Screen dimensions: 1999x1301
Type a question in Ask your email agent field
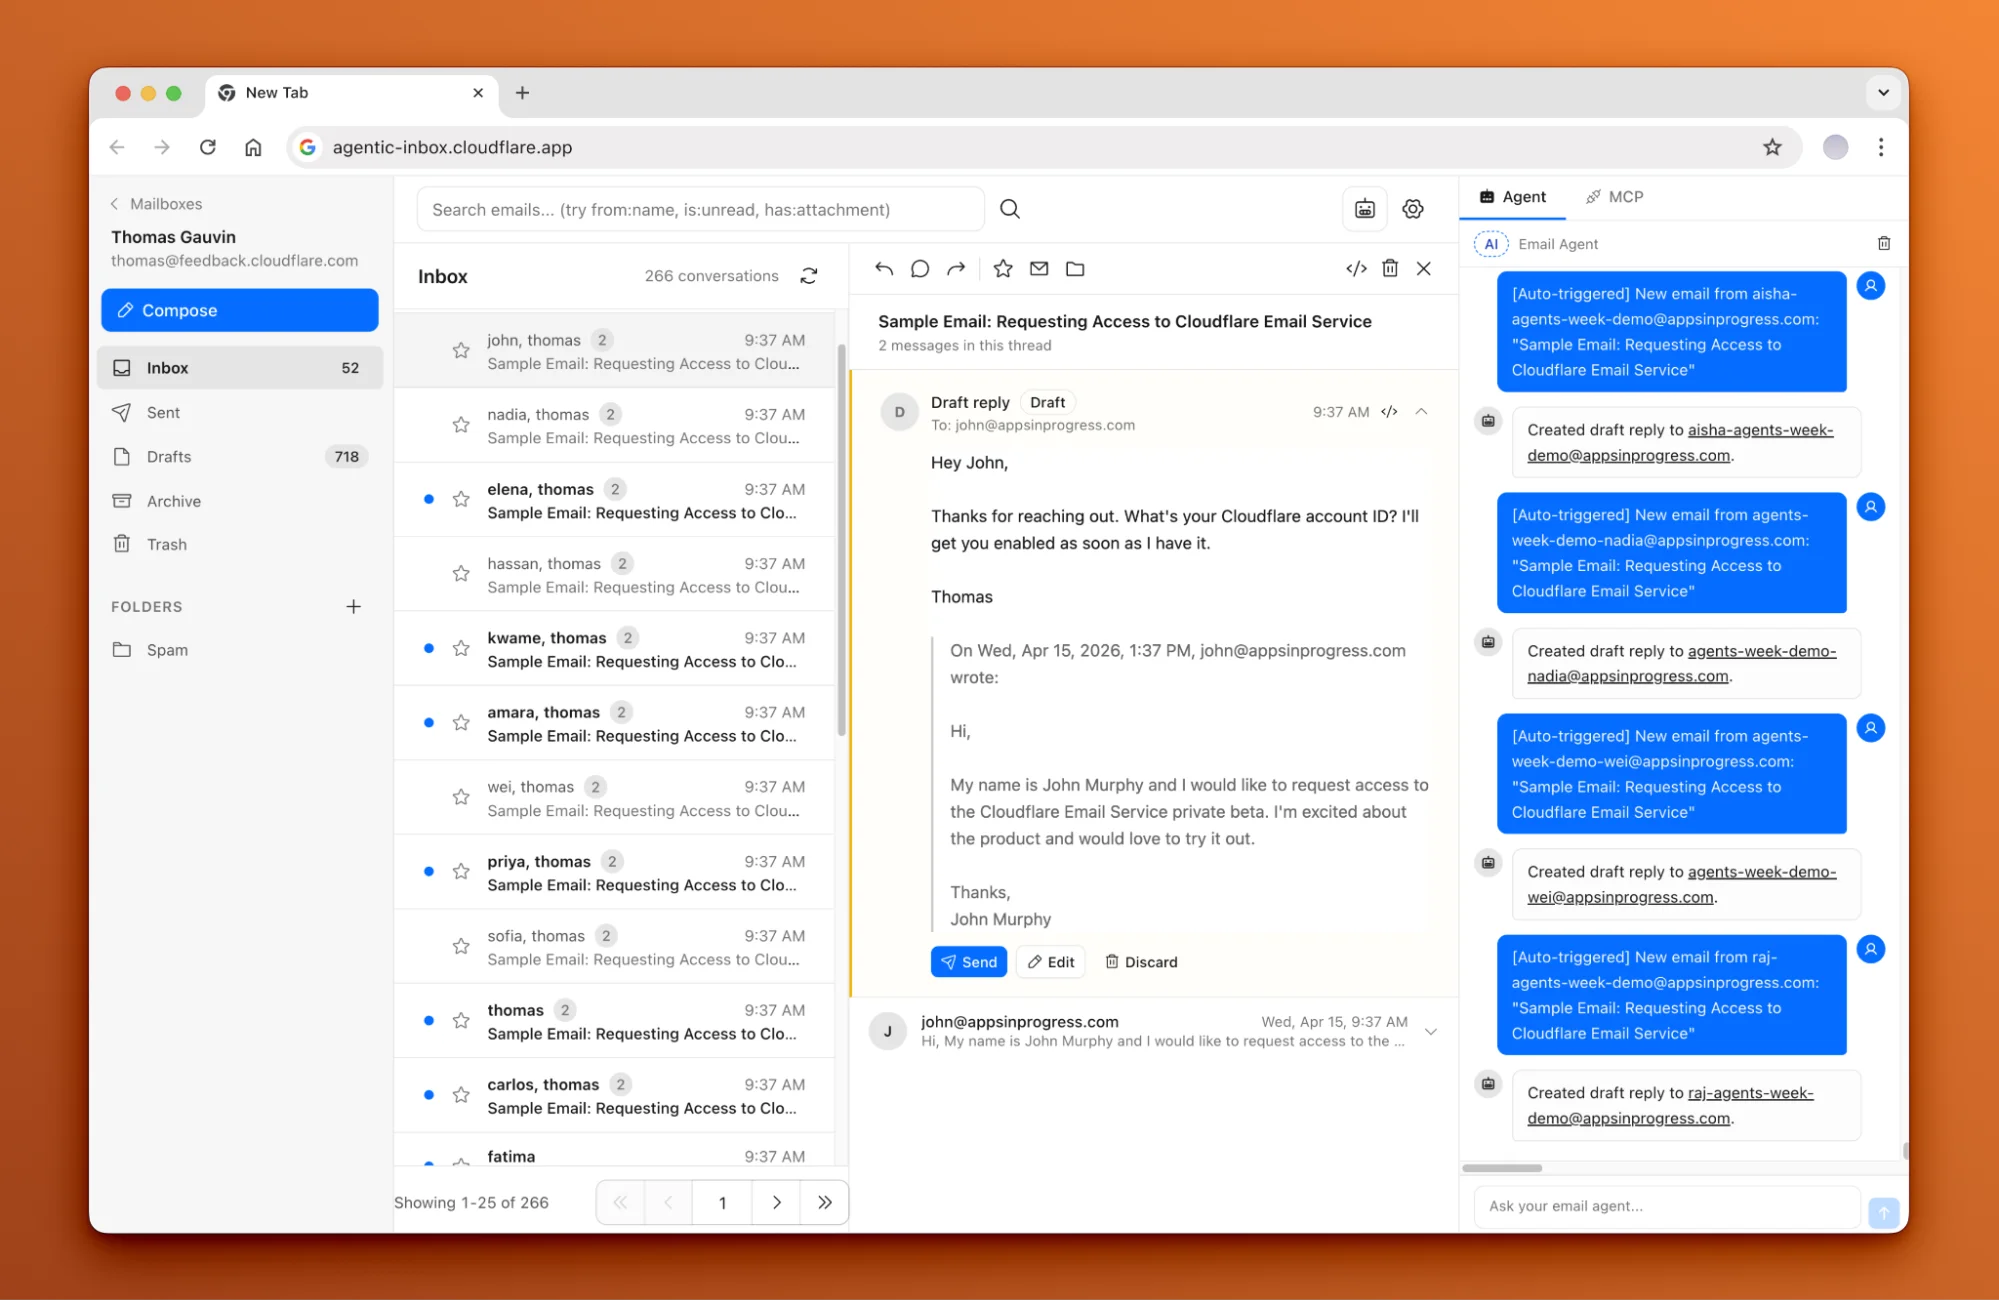[x=1665, y=1206]
